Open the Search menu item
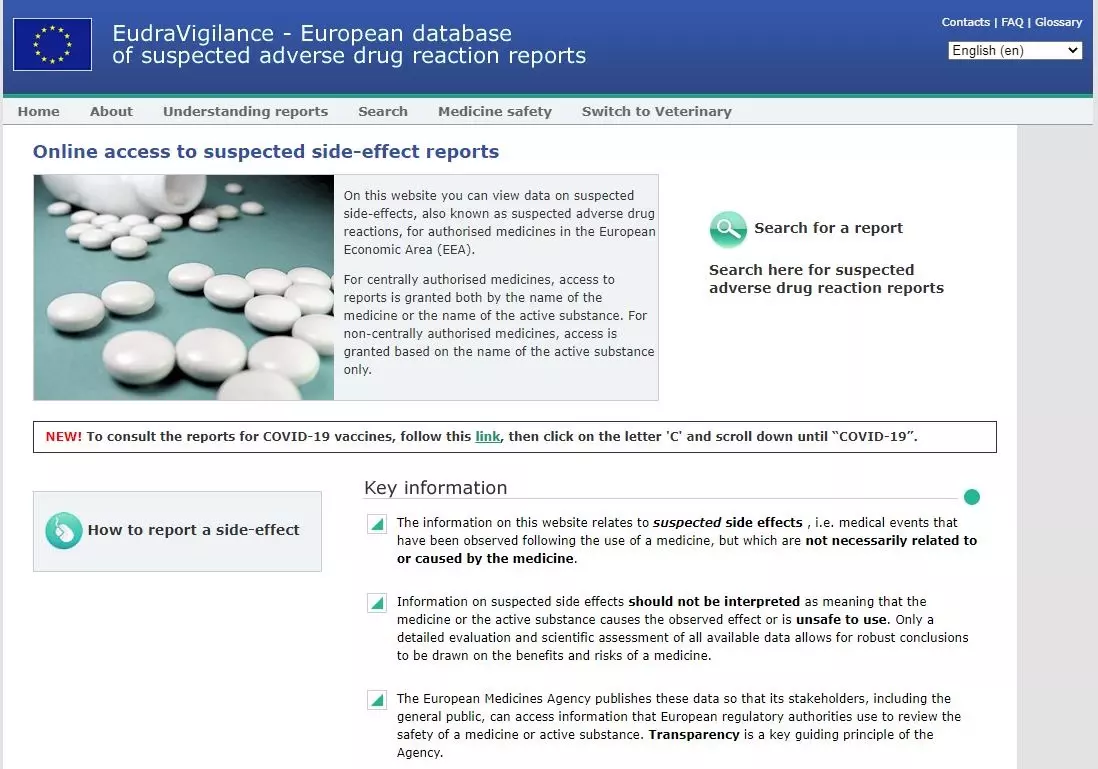1098x769 pixels. (x=383, y=111)
